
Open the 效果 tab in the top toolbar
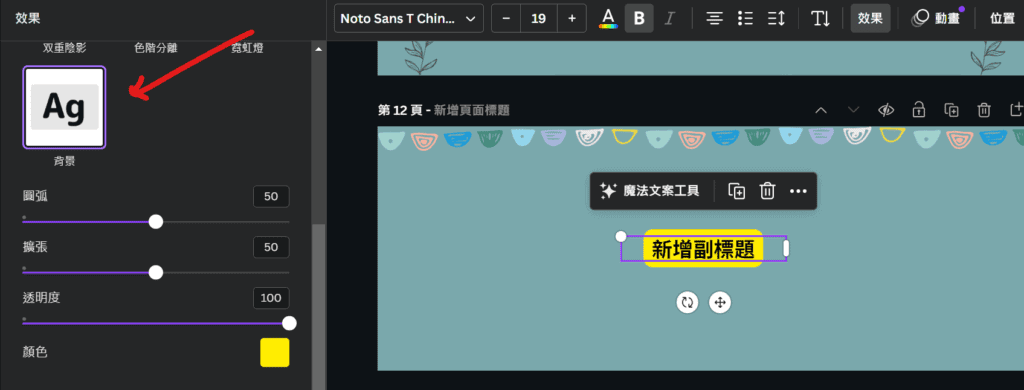(870, 18)
